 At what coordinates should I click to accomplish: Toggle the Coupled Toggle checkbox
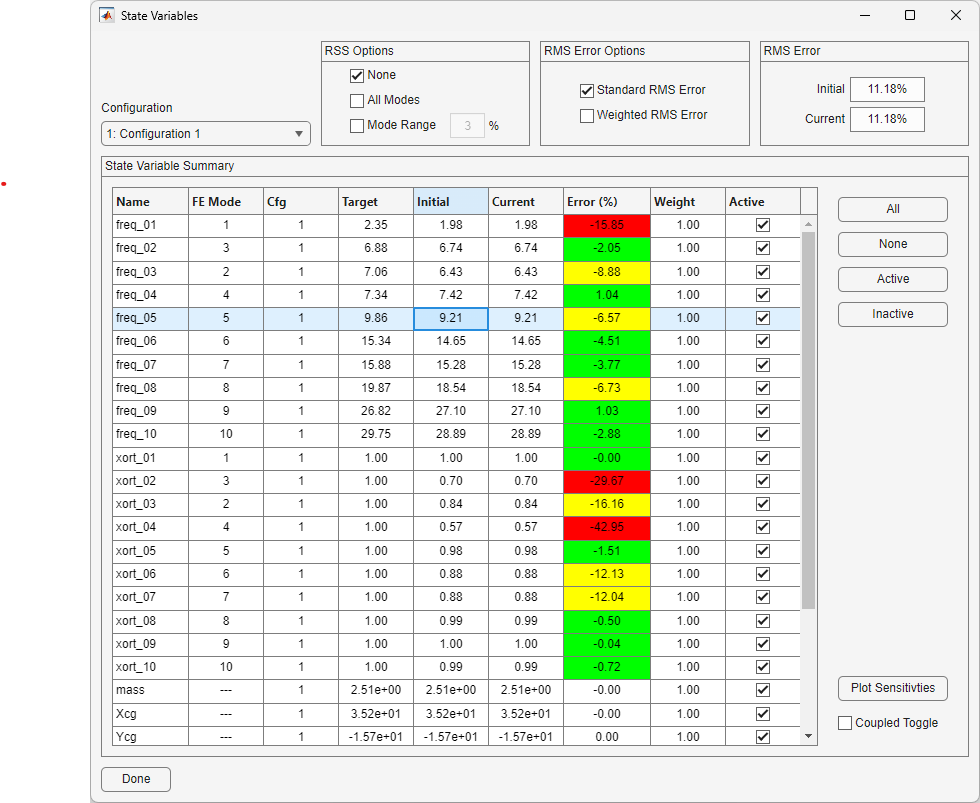pyautogui.click(x=845, y=723)
